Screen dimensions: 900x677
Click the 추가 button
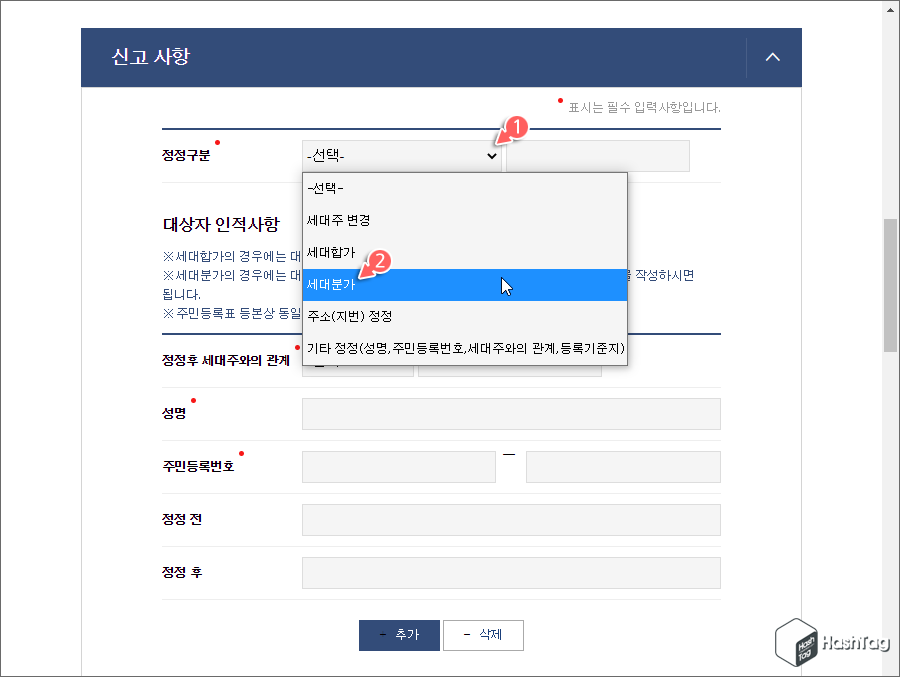tap(399, 635)
